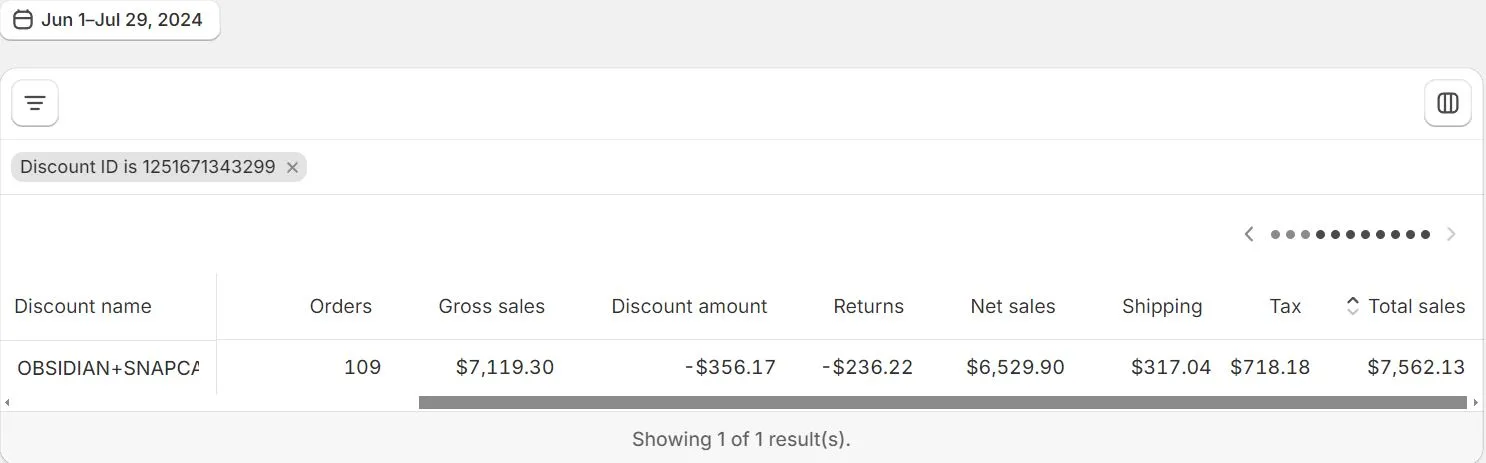Go to previous column set chevron

tap(1248, 234)
